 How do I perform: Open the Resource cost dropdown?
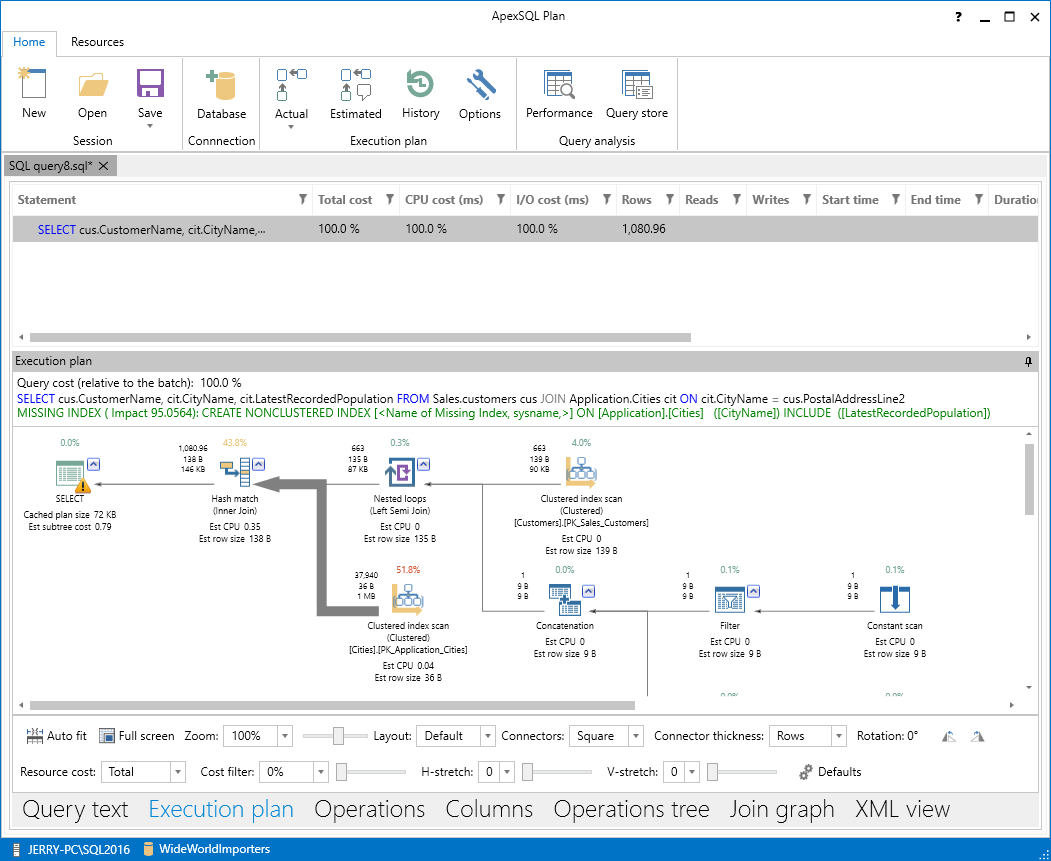pos(178,772)
